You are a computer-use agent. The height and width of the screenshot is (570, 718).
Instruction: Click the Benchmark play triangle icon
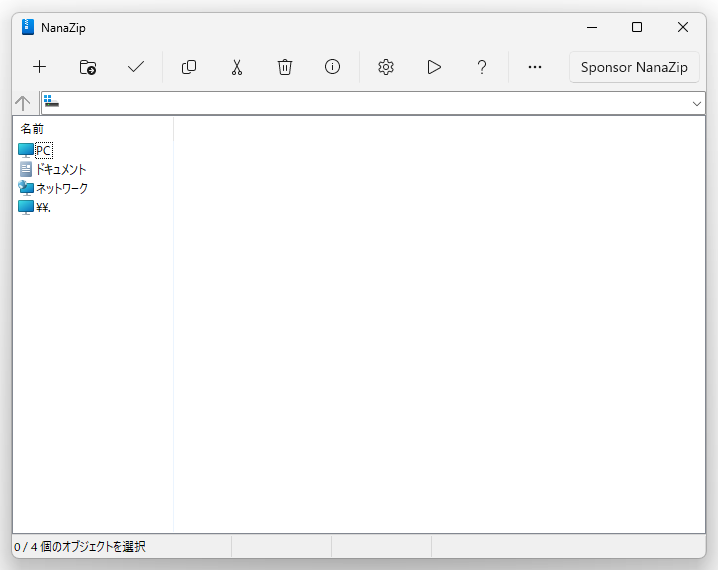(434, 67)
